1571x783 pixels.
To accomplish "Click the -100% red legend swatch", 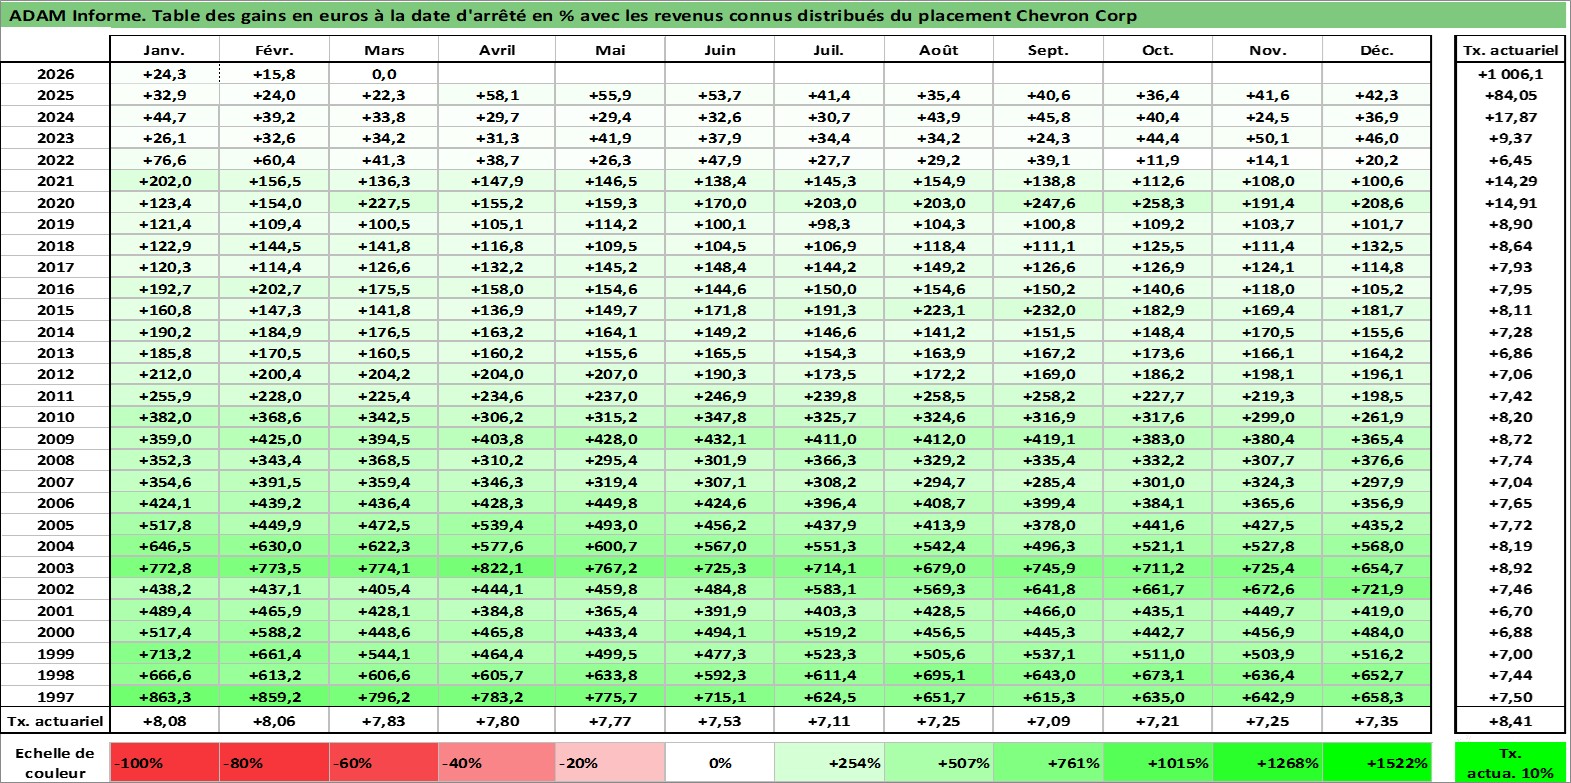I will (x=164, y=763).
